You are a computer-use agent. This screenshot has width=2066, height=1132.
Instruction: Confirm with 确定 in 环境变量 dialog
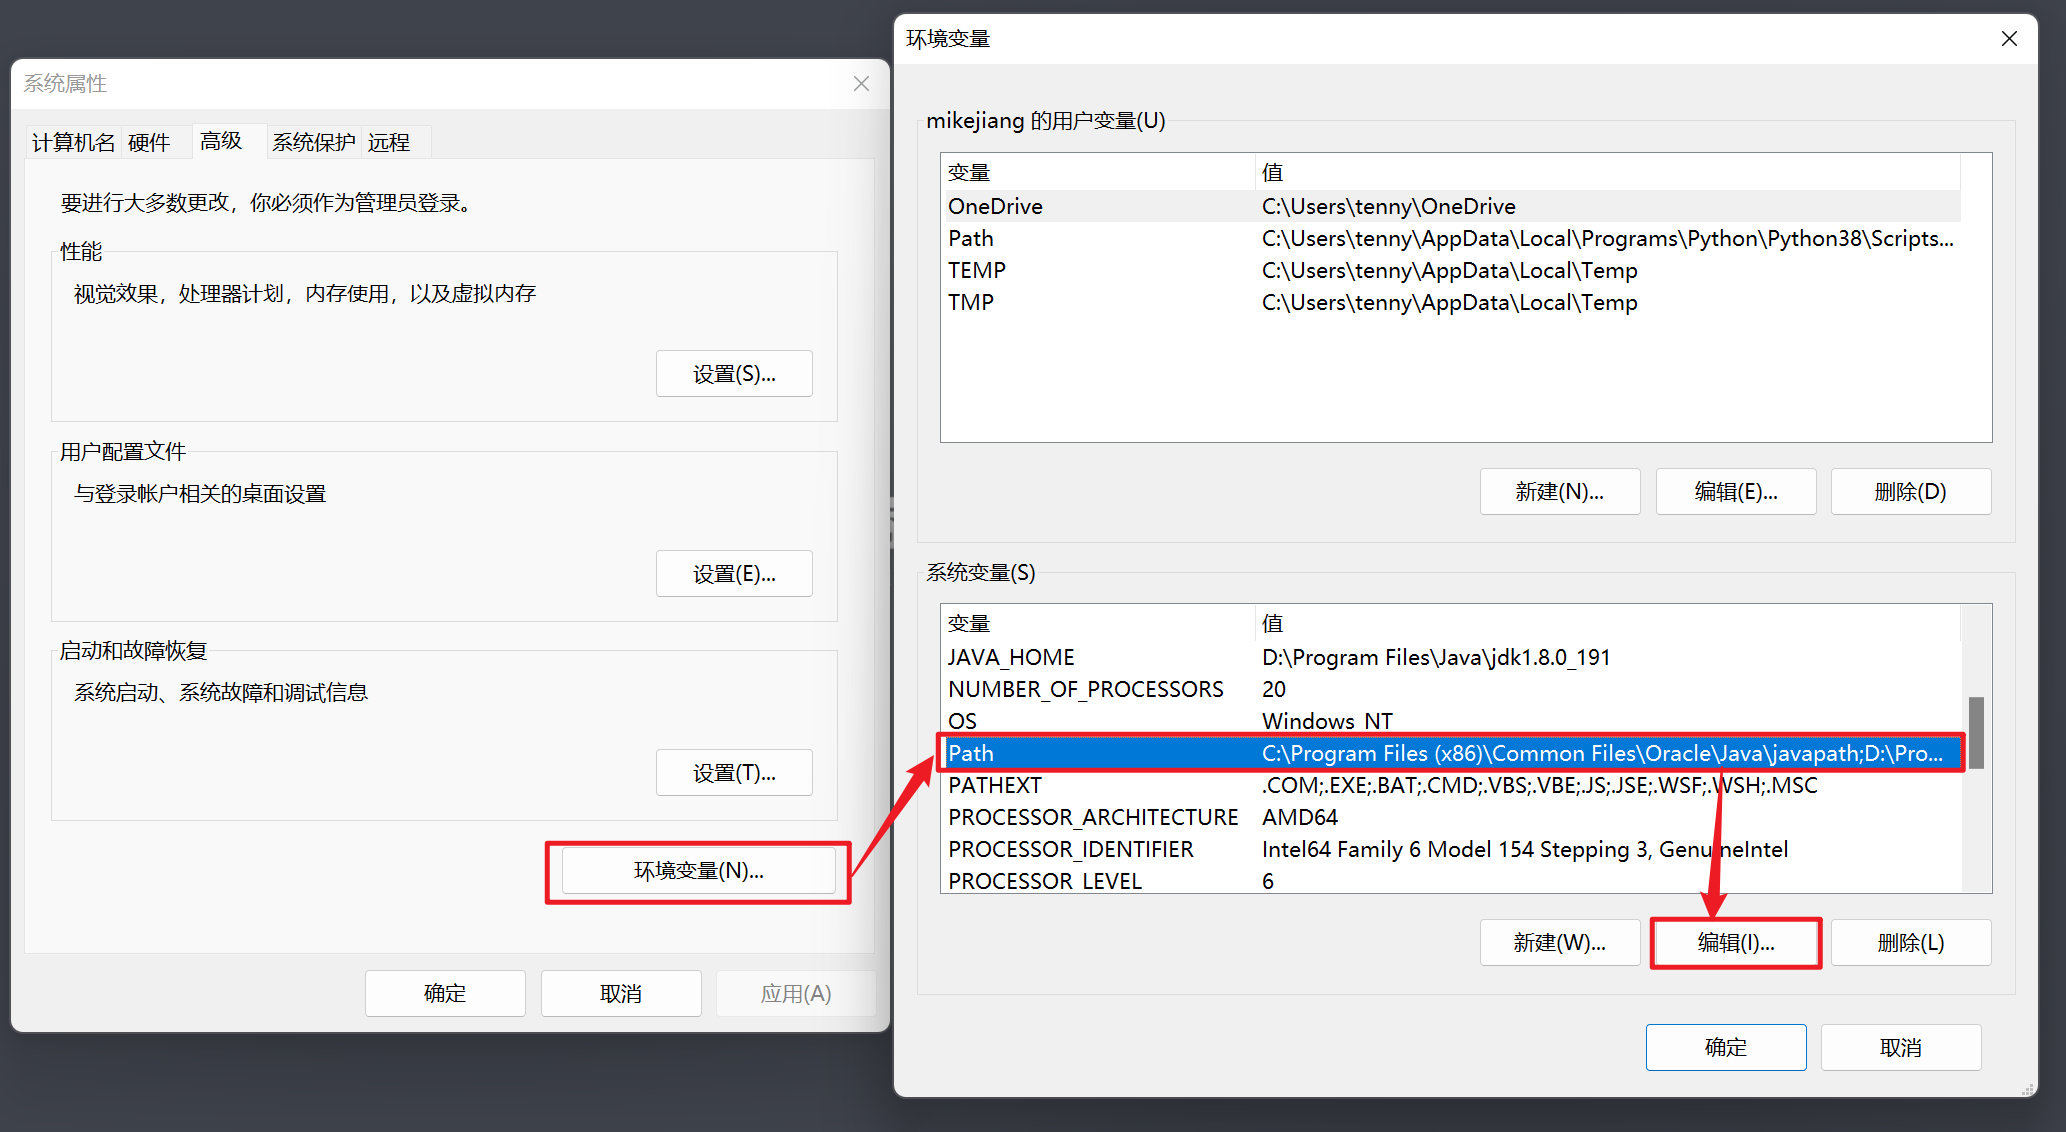pyautogui.click(x=1725, y=1047)
